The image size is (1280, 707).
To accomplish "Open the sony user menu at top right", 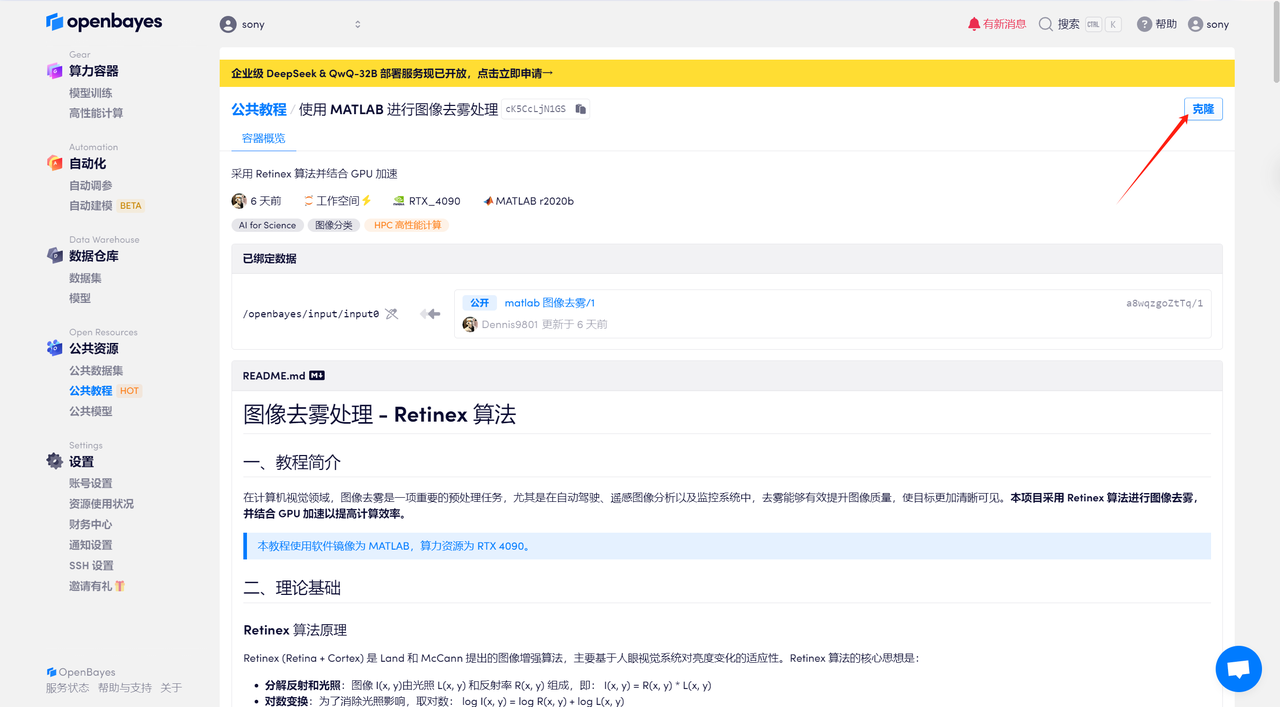I will [1208, 24].
